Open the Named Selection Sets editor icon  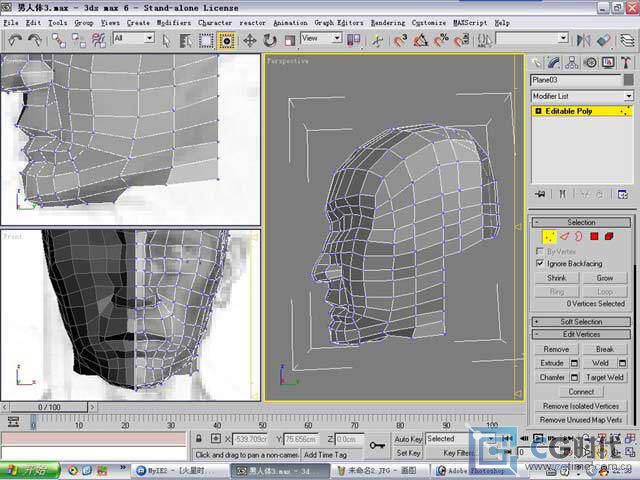[484, 40]
